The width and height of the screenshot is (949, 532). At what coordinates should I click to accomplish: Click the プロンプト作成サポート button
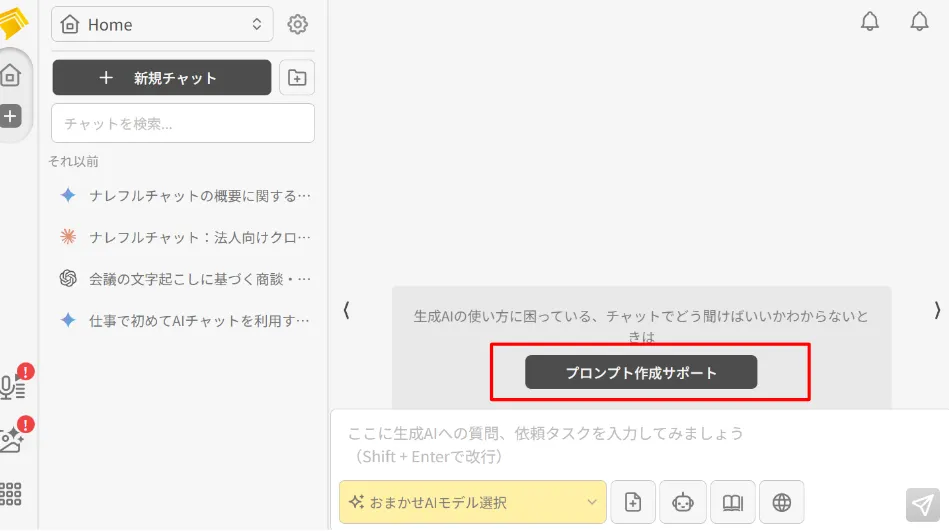pos(641,372)
